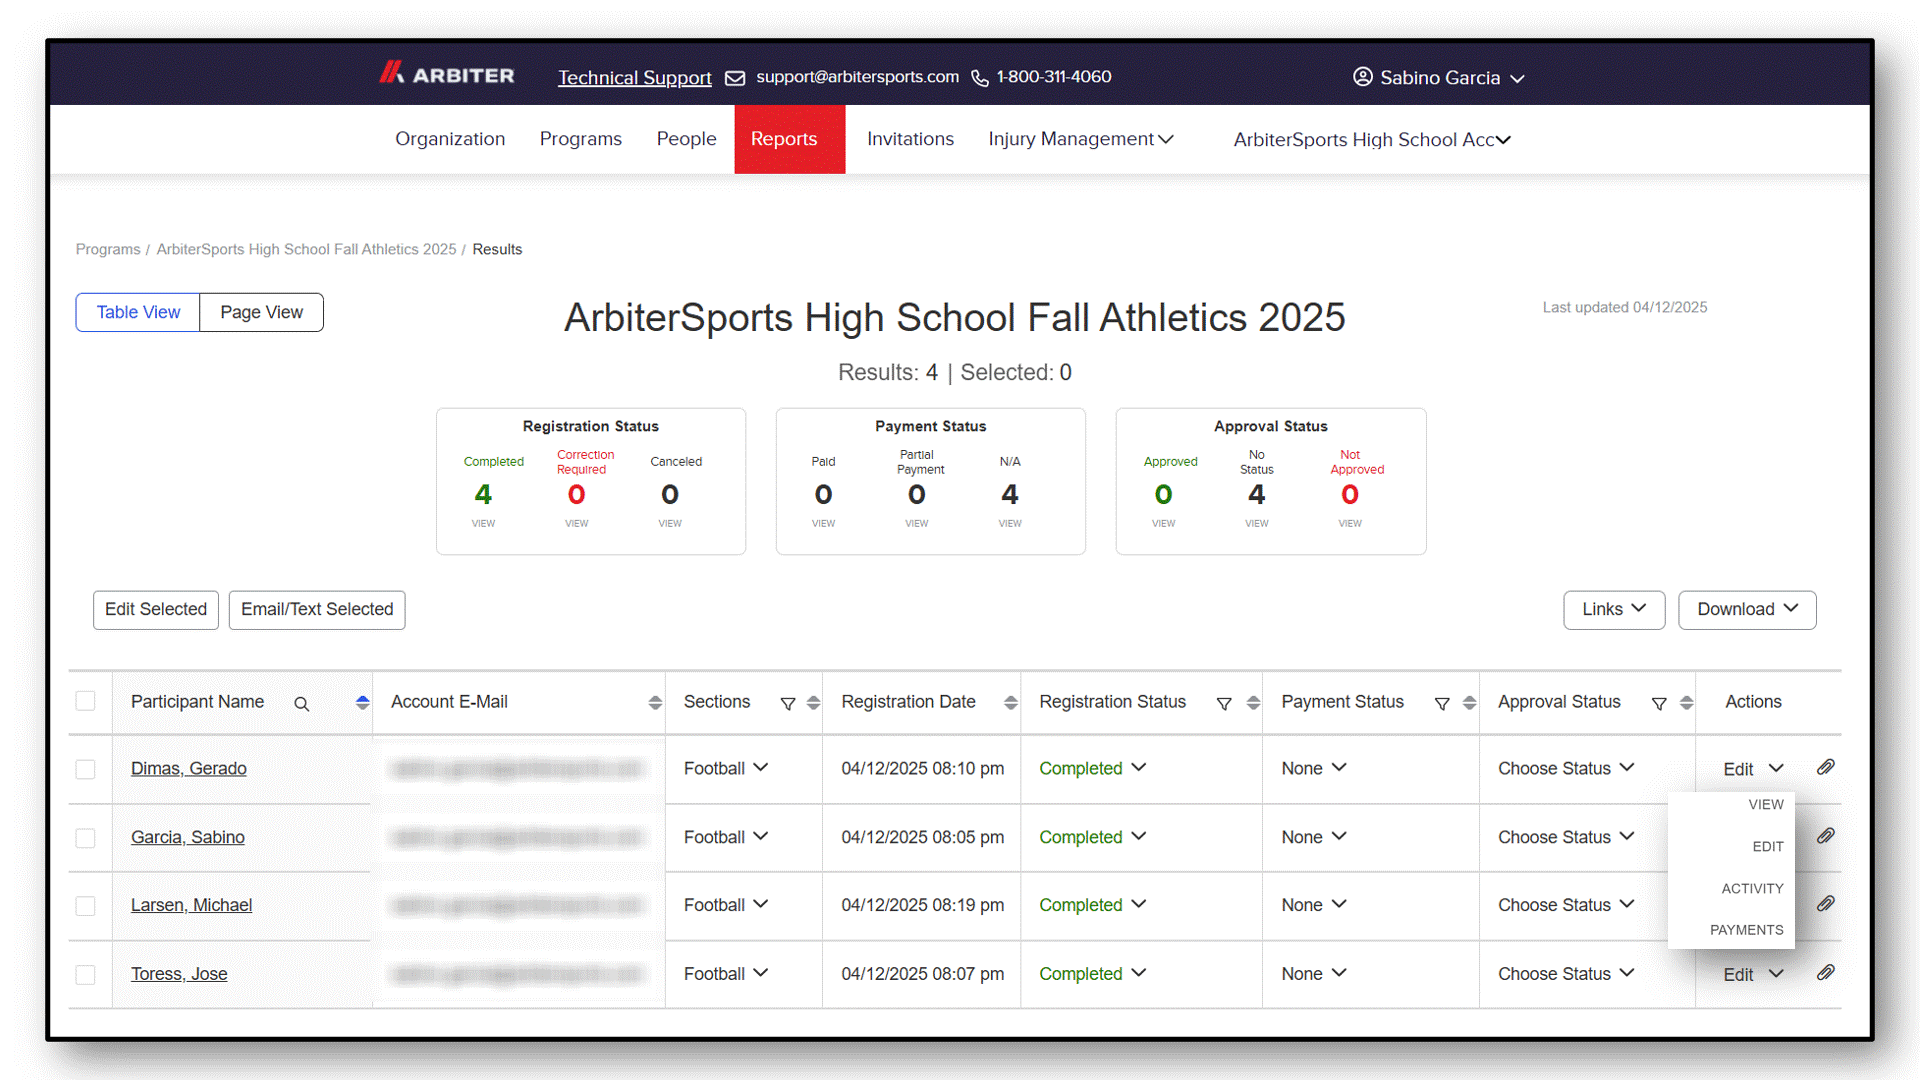Switch to the Page View tab
The image size is (1920, 1080).
(262, 312)
